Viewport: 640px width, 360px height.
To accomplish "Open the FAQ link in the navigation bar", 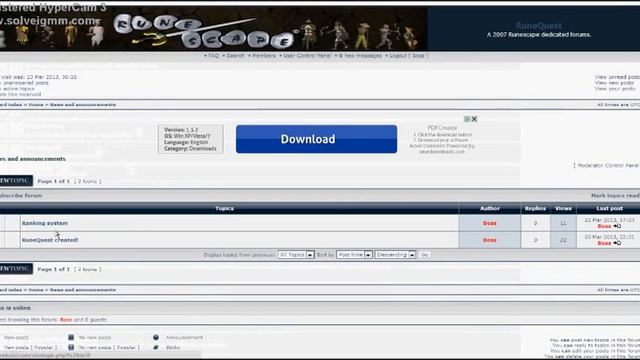I will pyautogui.click(x=213, y=56).
